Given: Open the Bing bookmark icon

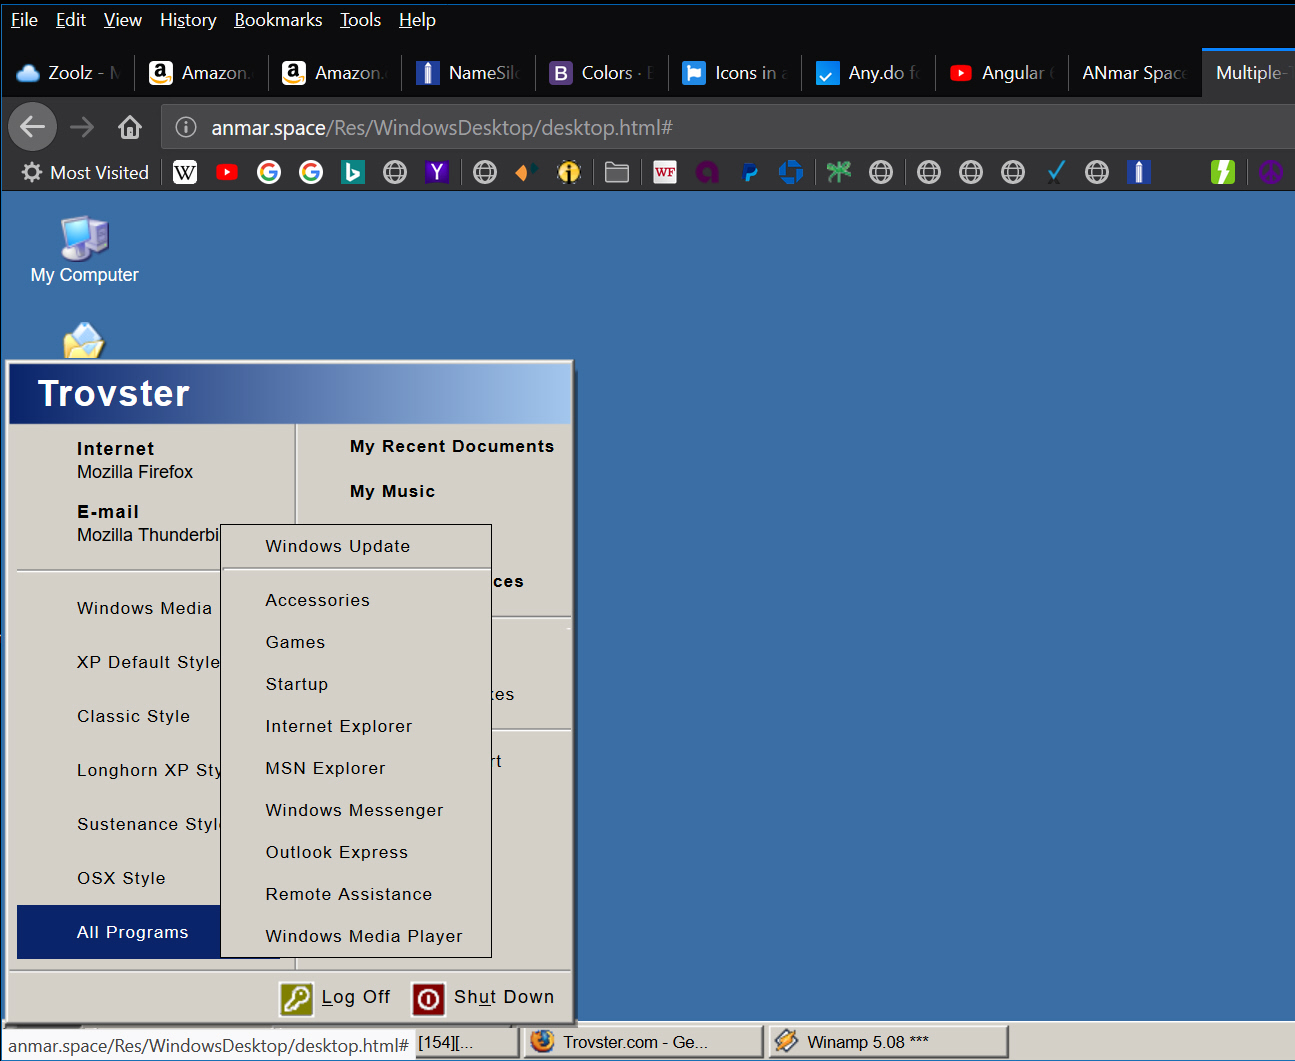Looking at the screenshot, I should (x=352, y=173).
